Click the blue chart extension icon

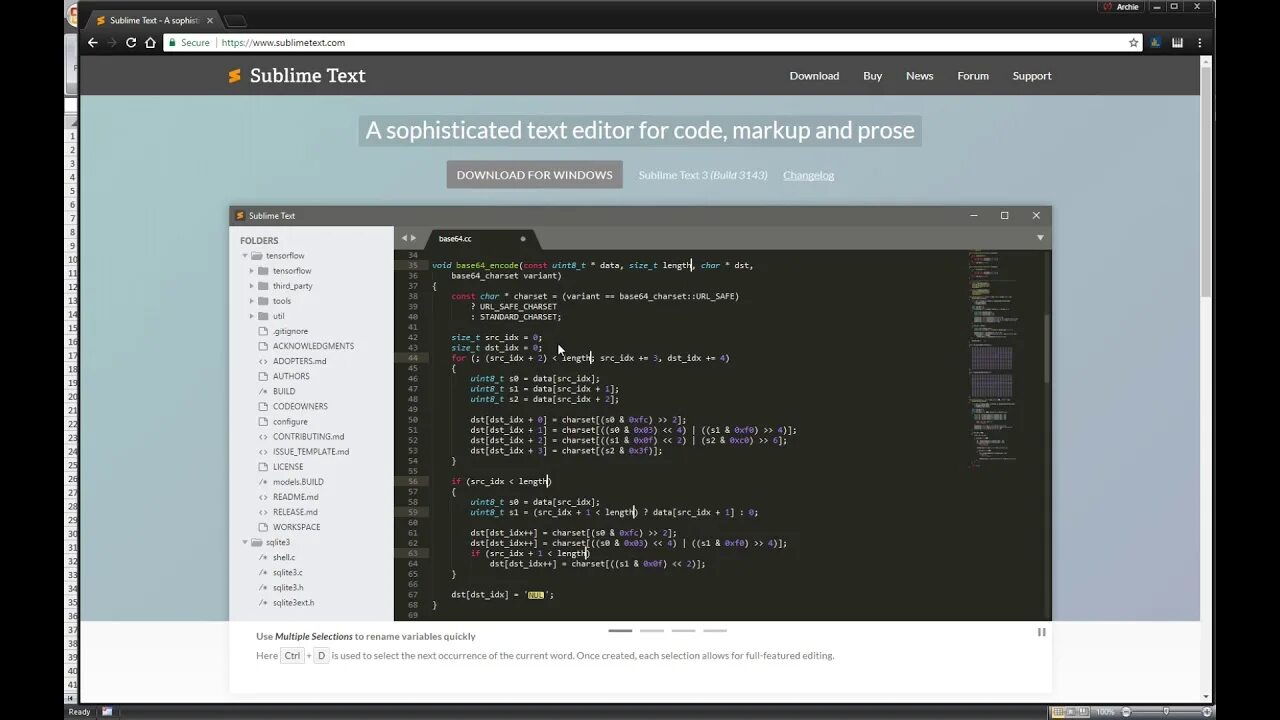(1156, 43)
